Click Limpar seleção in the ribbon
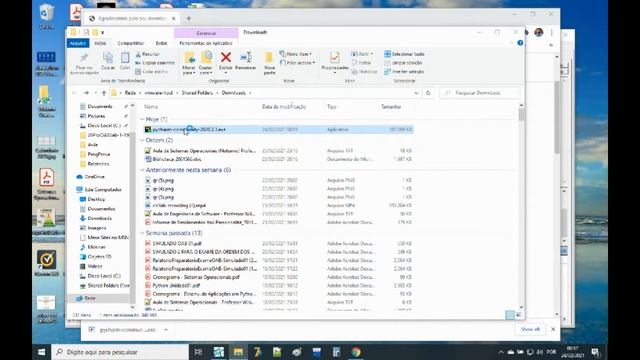The width and height of the screenshot is (640, 360). 403,63
